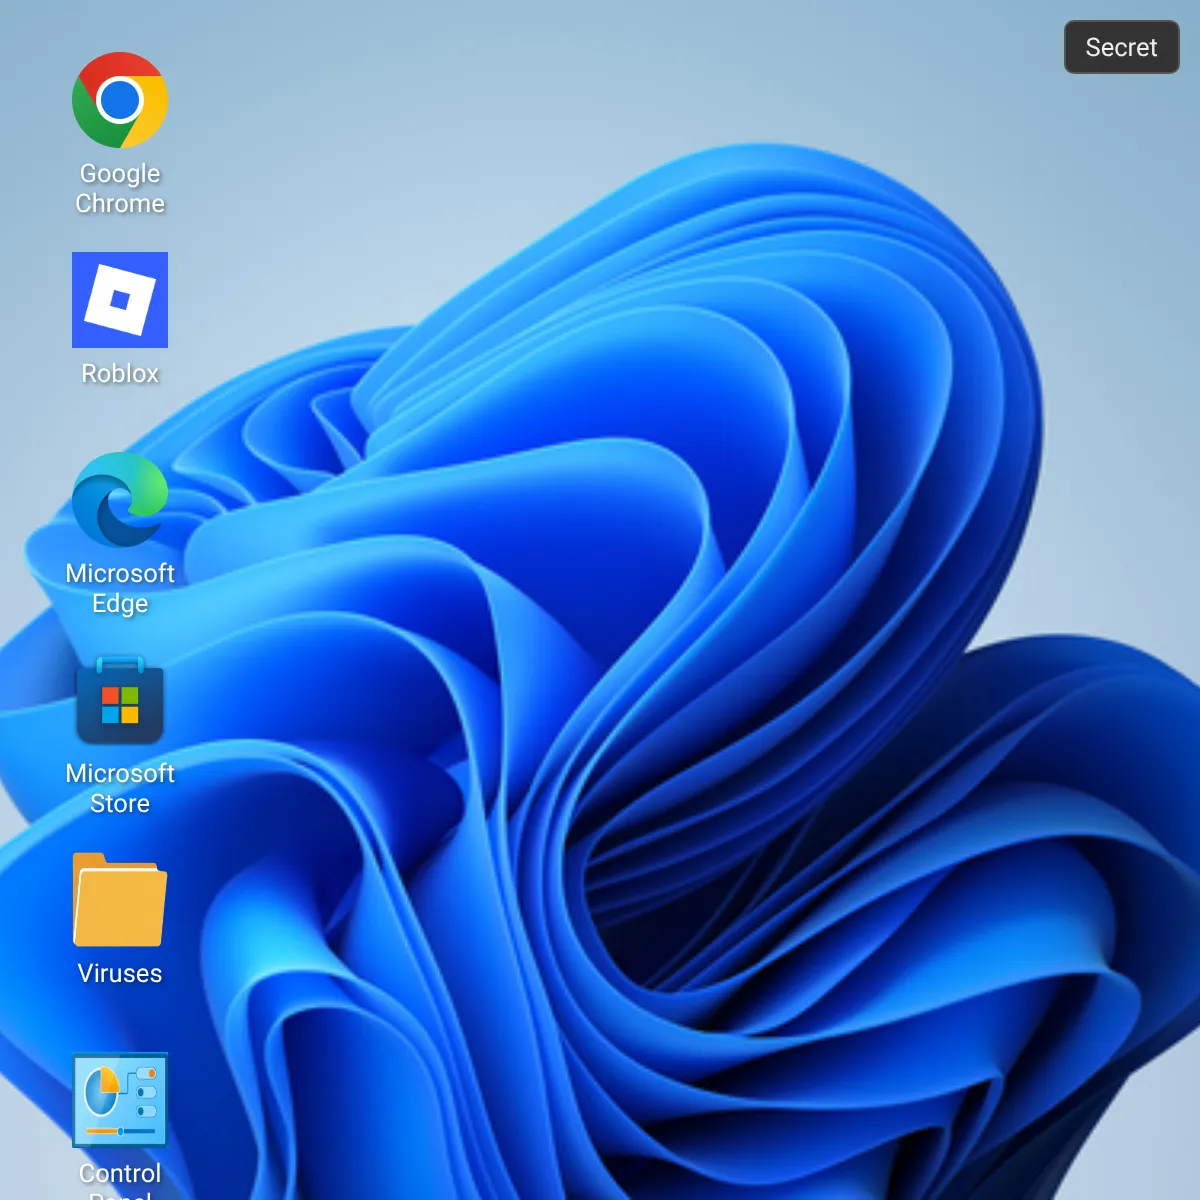
Task: Open the Microsoft Store shopping bag icon
Action: [x=120, y=700]
